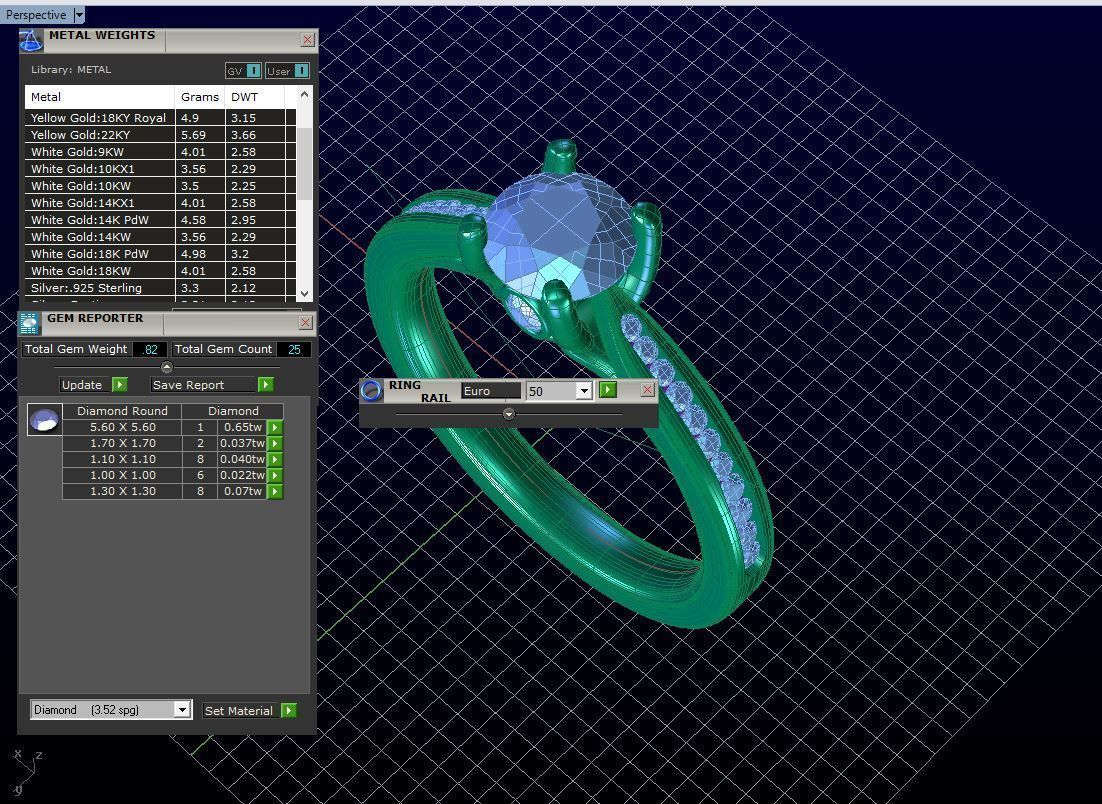
Task: Open the Diamond (3.52 spg) material dropdown
Action: (x=182, y=710)
